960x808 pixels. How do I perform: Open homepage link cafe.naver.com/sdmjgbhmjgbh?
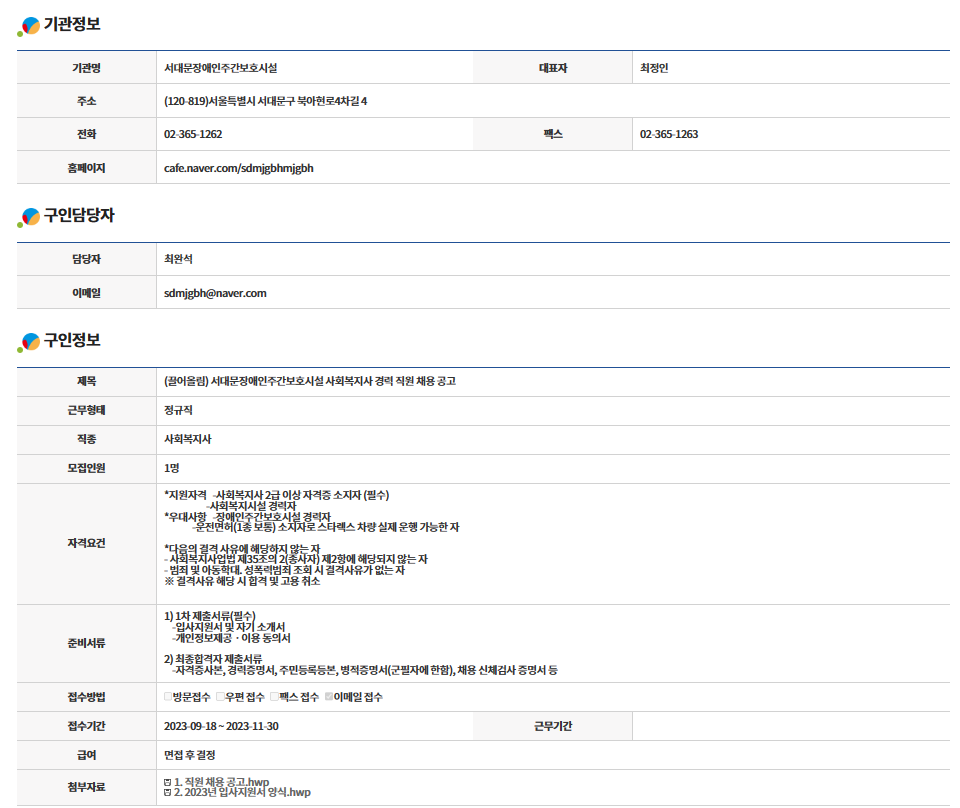point(238,168)
